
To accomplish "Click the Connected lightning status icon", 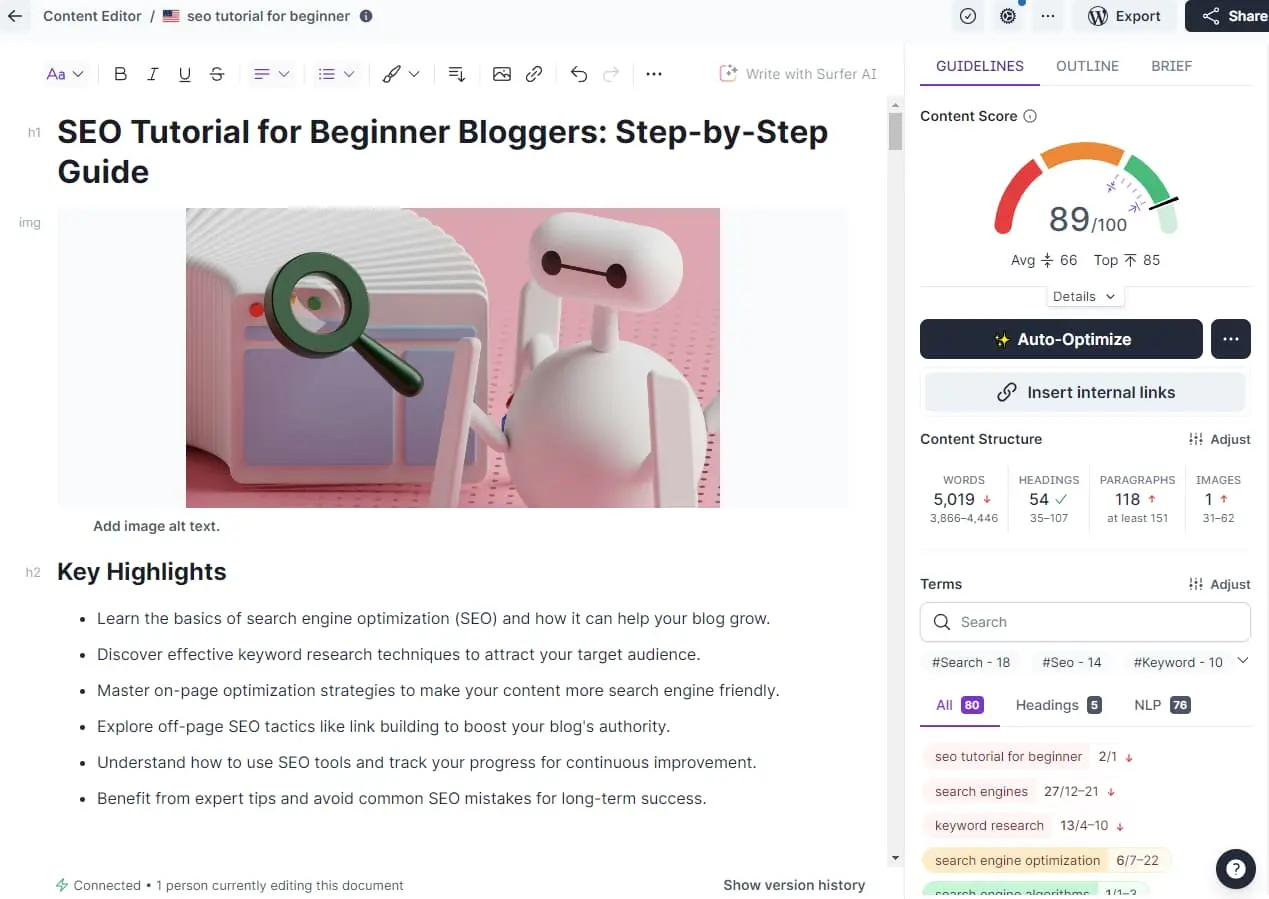I will [62, 885].
